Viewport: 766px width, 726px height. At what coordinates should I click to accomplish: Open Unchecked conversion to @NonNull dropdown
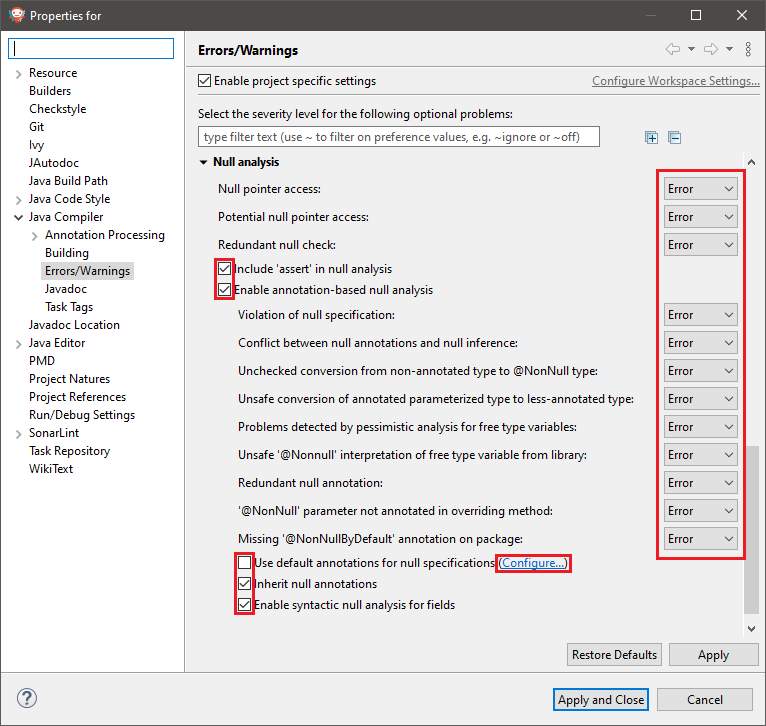tap(701, 371)
